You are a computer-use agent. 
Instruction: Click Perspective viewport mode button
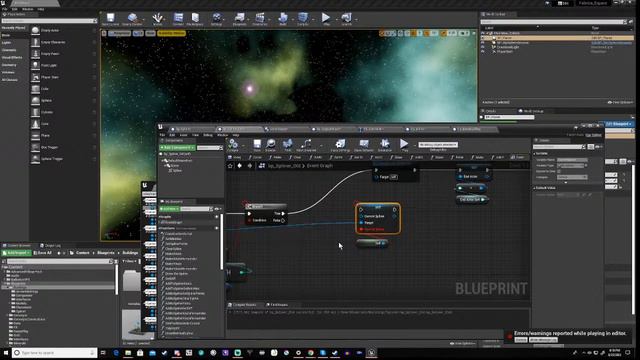coord(120,33)
